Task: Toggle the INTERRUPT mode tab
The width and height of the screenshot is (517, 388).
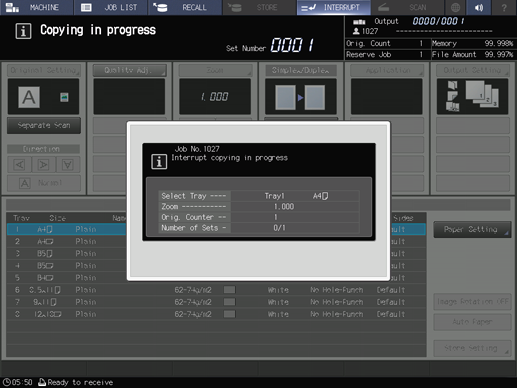Action: [x=333, y=7]
